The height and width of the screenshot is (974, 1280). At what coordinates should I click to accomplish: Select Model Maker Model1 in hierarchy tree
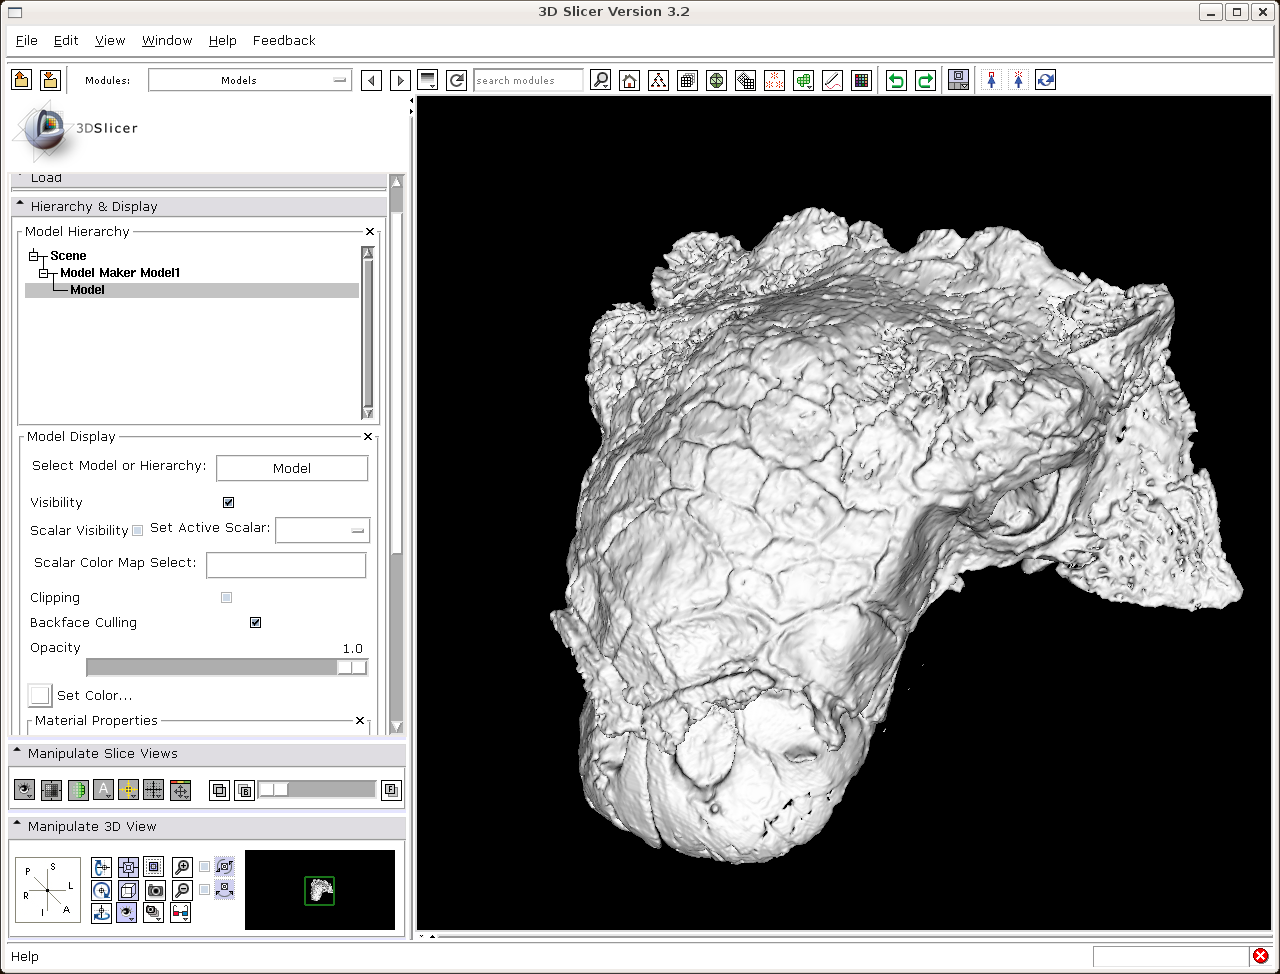pos(119,272)
